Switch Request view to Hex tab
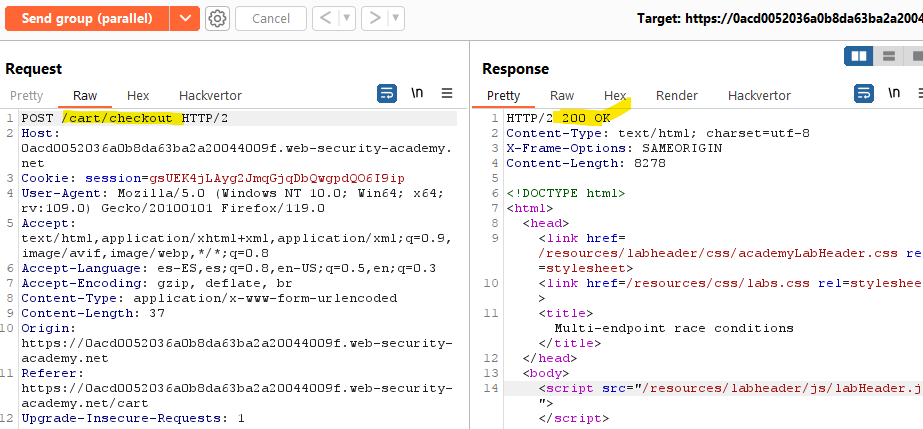The image size is (923, 429). point(138,95)
